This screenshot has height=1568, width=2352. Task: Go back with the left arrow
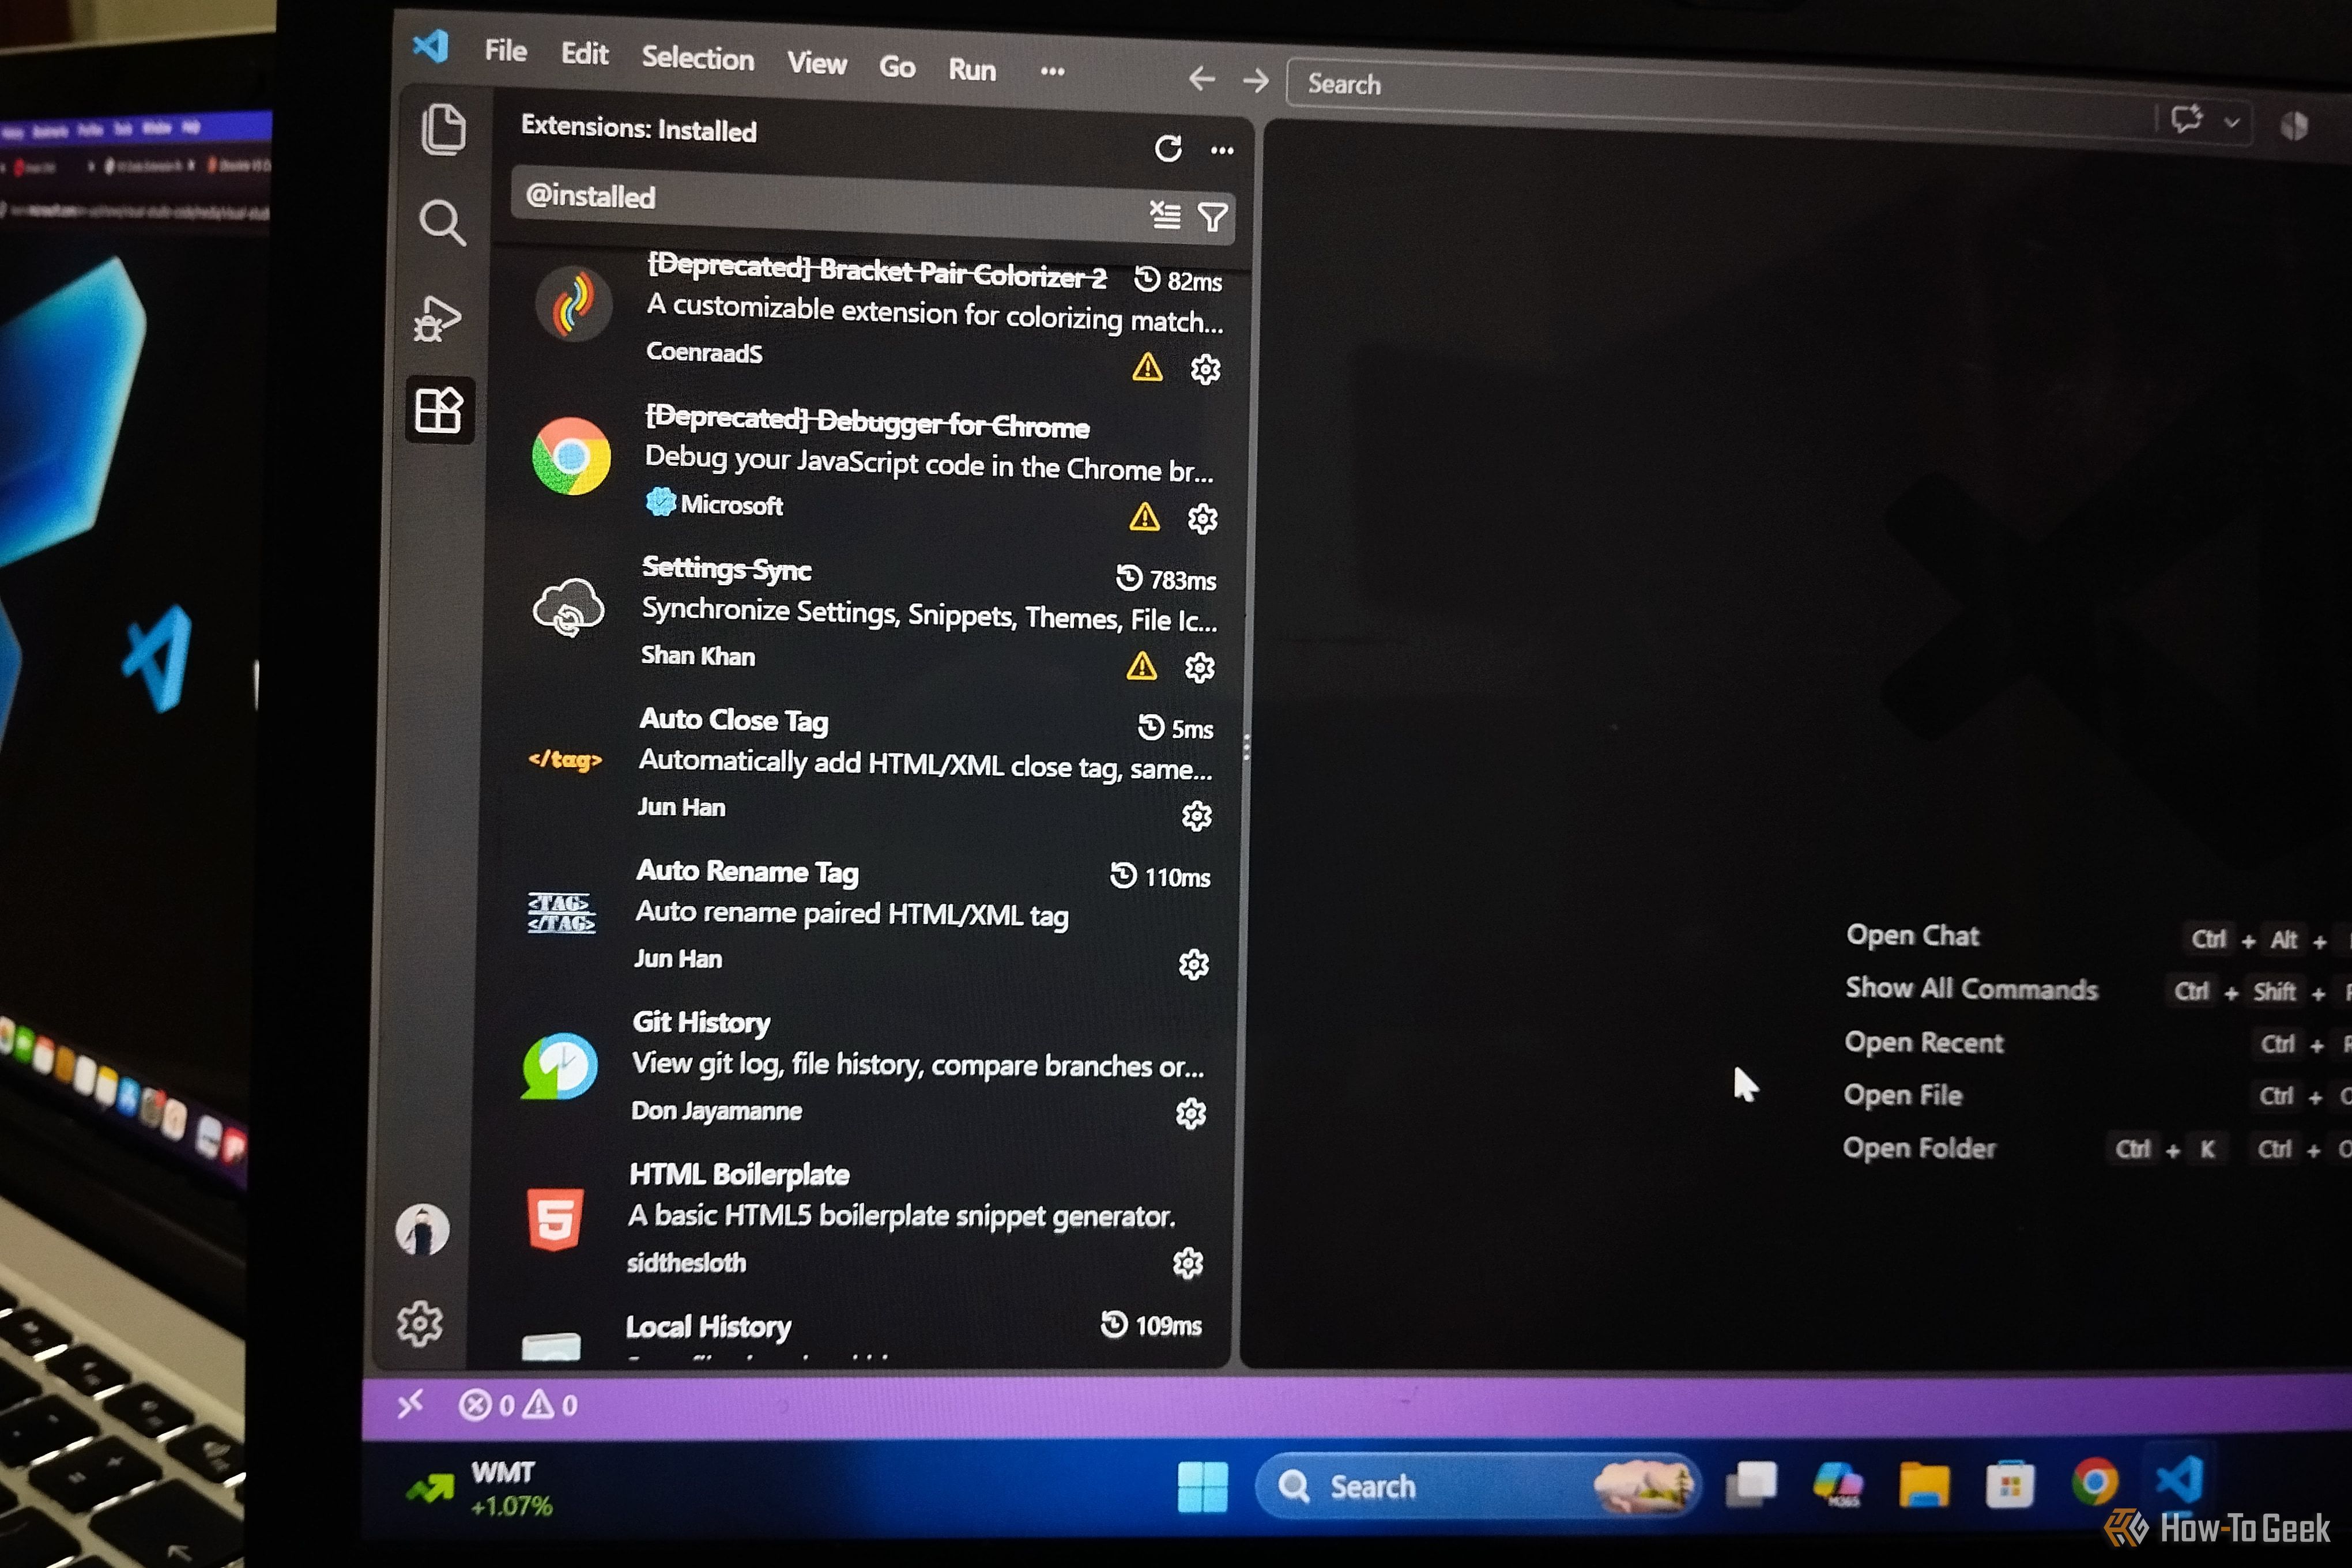tap(1201, 78)
